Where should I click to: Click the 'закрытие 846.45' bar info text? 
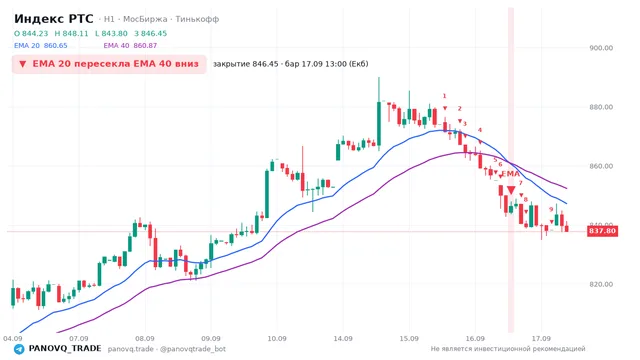click(246, 64)
